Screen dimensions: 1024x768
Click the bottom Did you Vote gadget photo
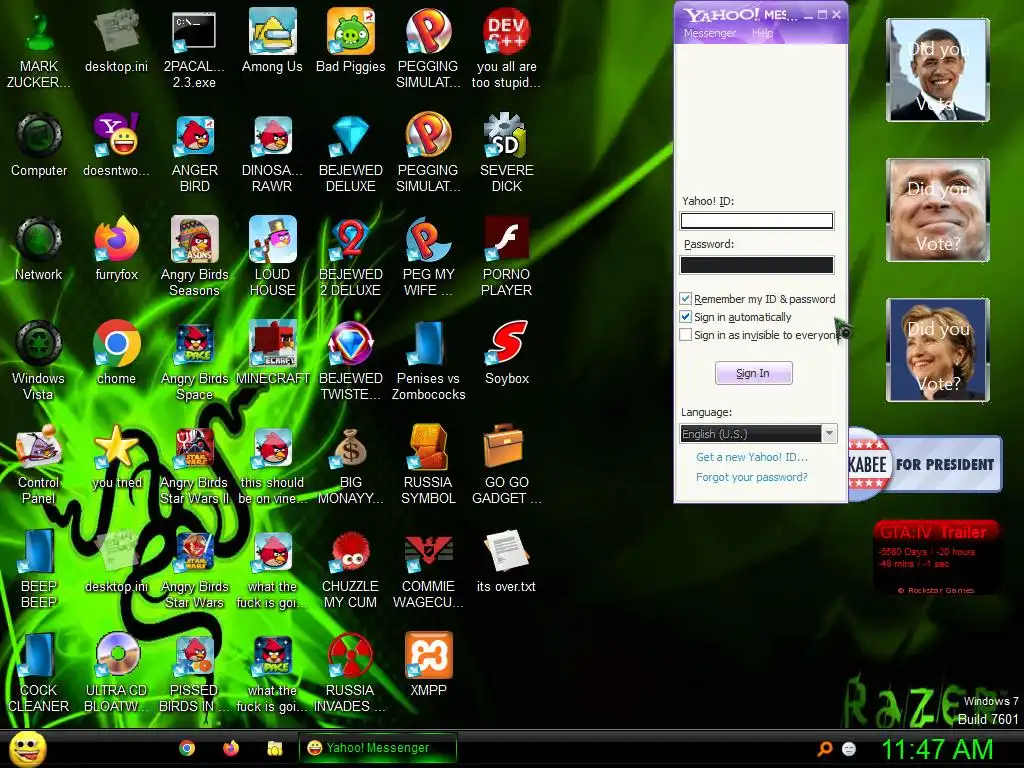click(x=938, y=349)
